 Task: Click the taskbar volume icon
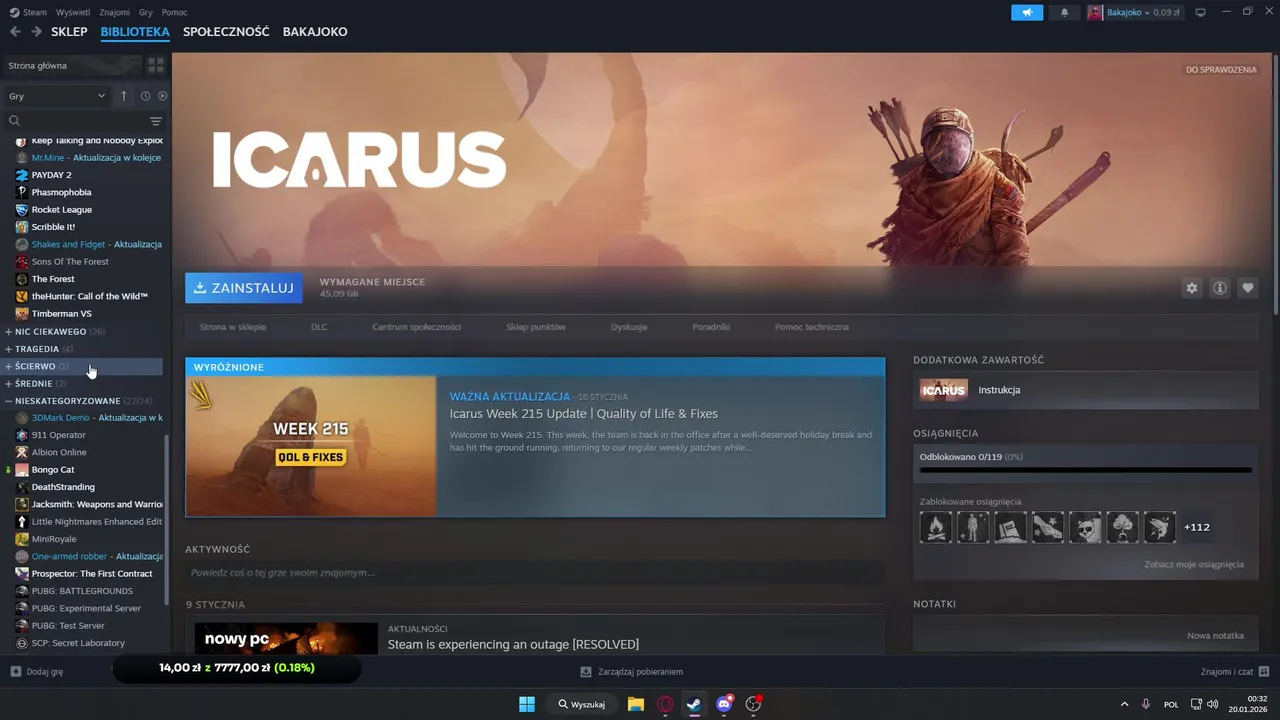click(x=1213, y=704)
